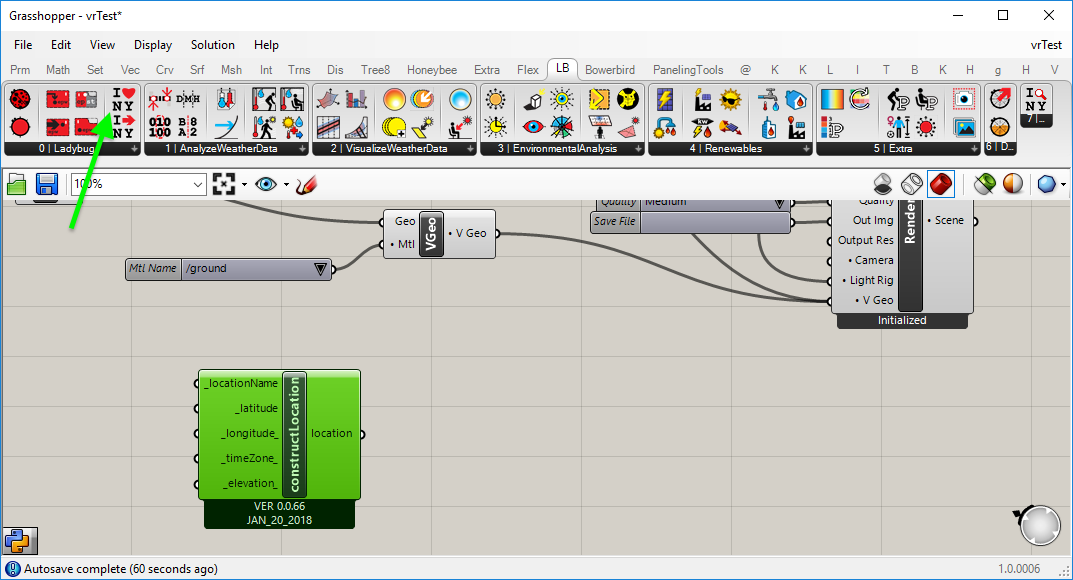The height and width of the screenshot is (580, 1073).
Task: Select the Ladybug bug icon component
Action: point(21,99)
